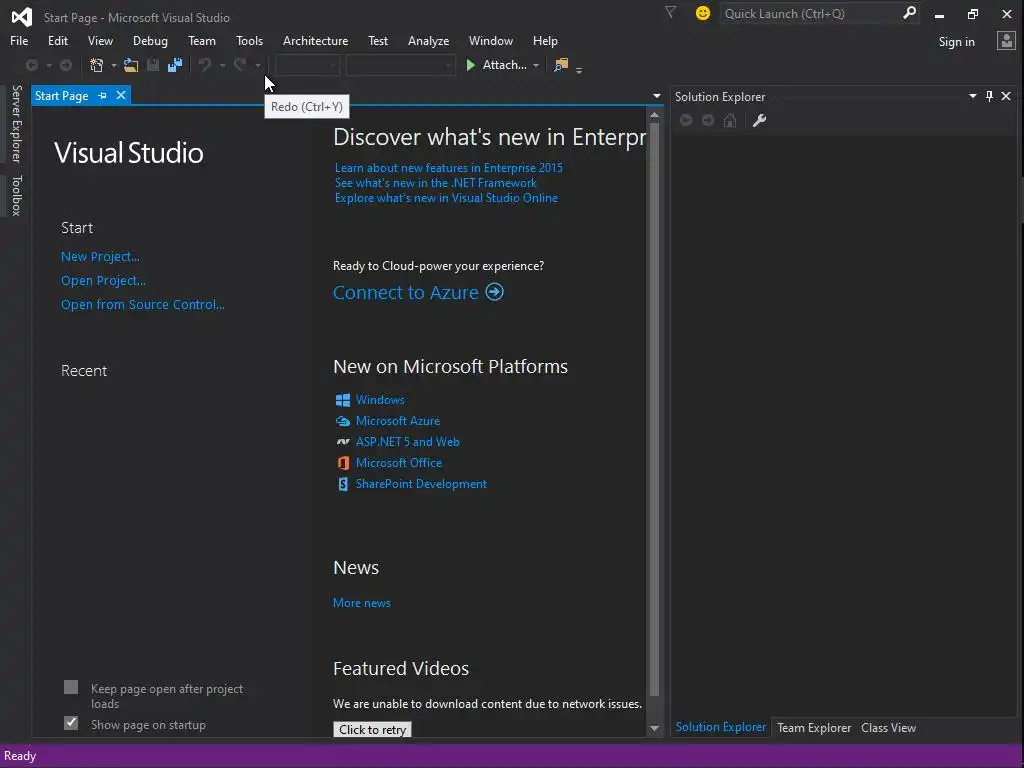Click the Open File folder toolbar icon
The height and width of the screenshot is (768, 1024).
131,65
